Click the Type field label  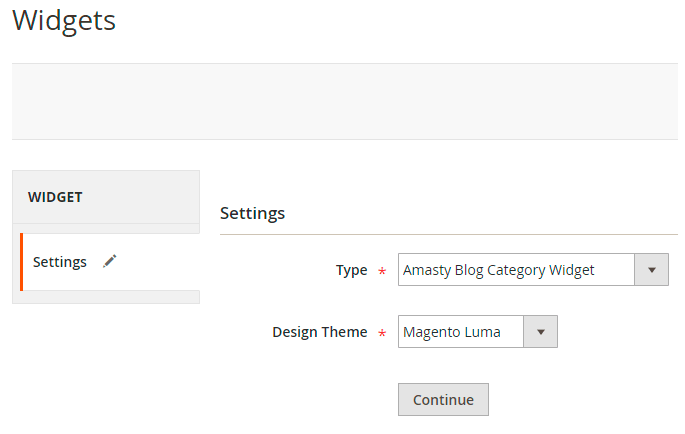point(351,270)
